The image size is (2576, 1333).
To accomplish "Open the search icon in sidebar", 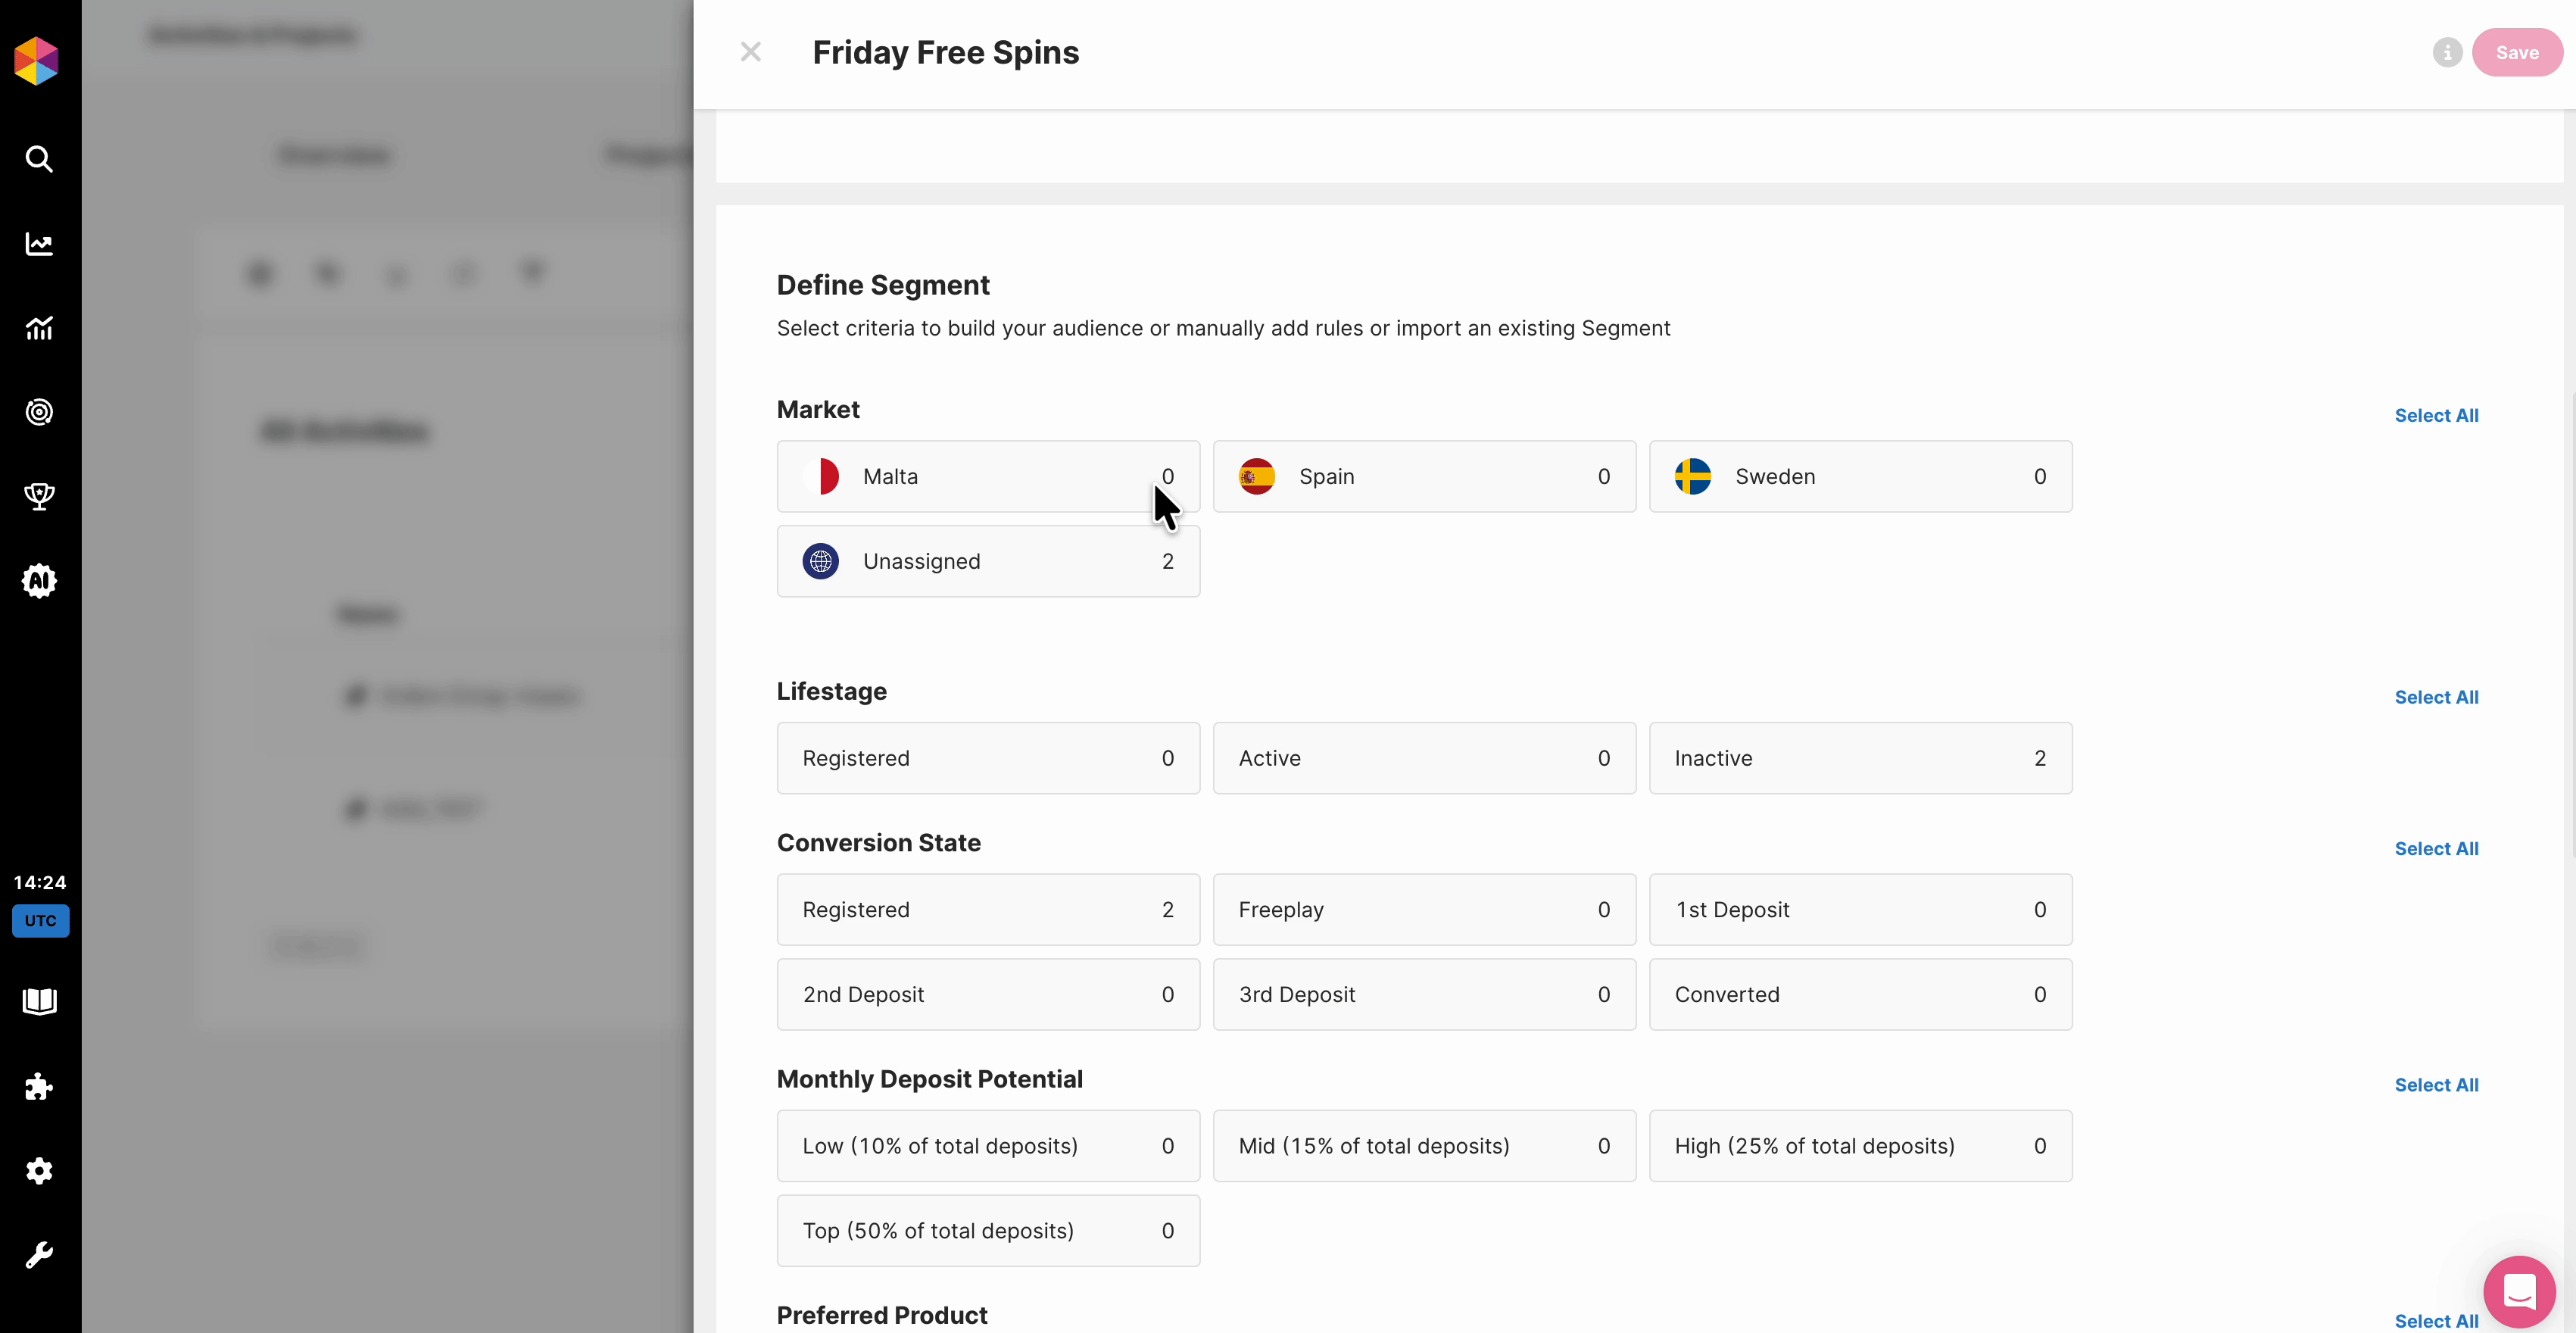I will click(x=39, y=159).
